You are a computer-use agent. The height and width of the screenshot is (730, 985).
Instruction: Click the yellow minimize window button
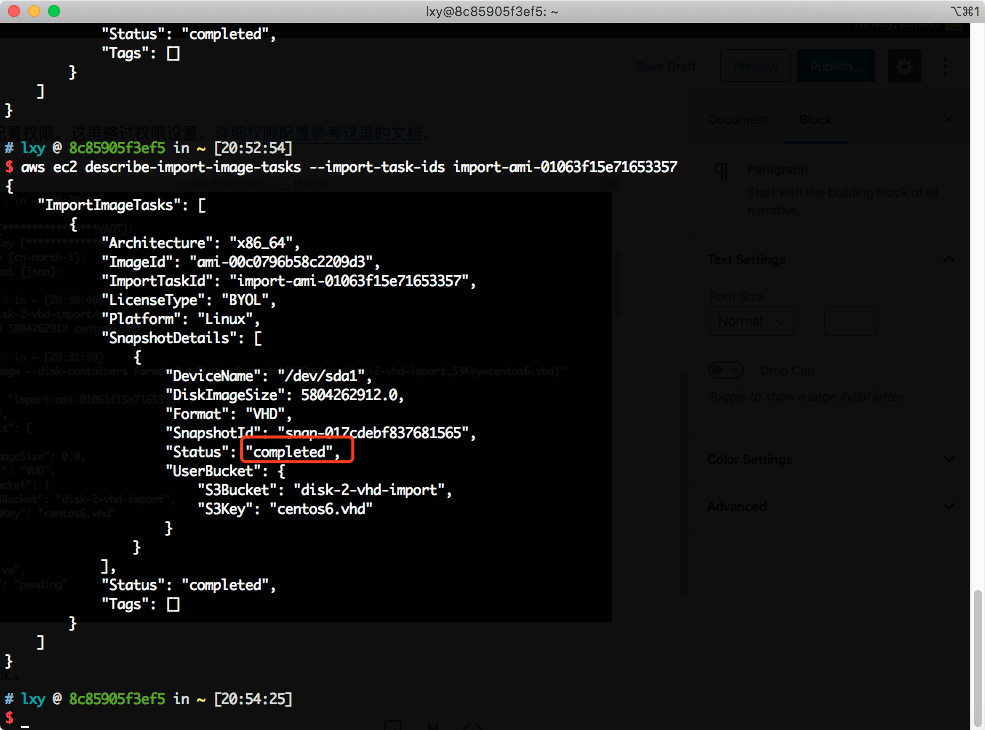point(34,11)
